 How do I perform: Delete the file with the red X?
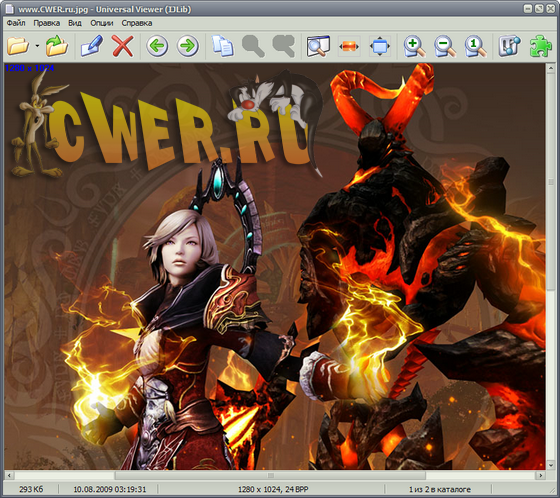[x=122, y=46]
